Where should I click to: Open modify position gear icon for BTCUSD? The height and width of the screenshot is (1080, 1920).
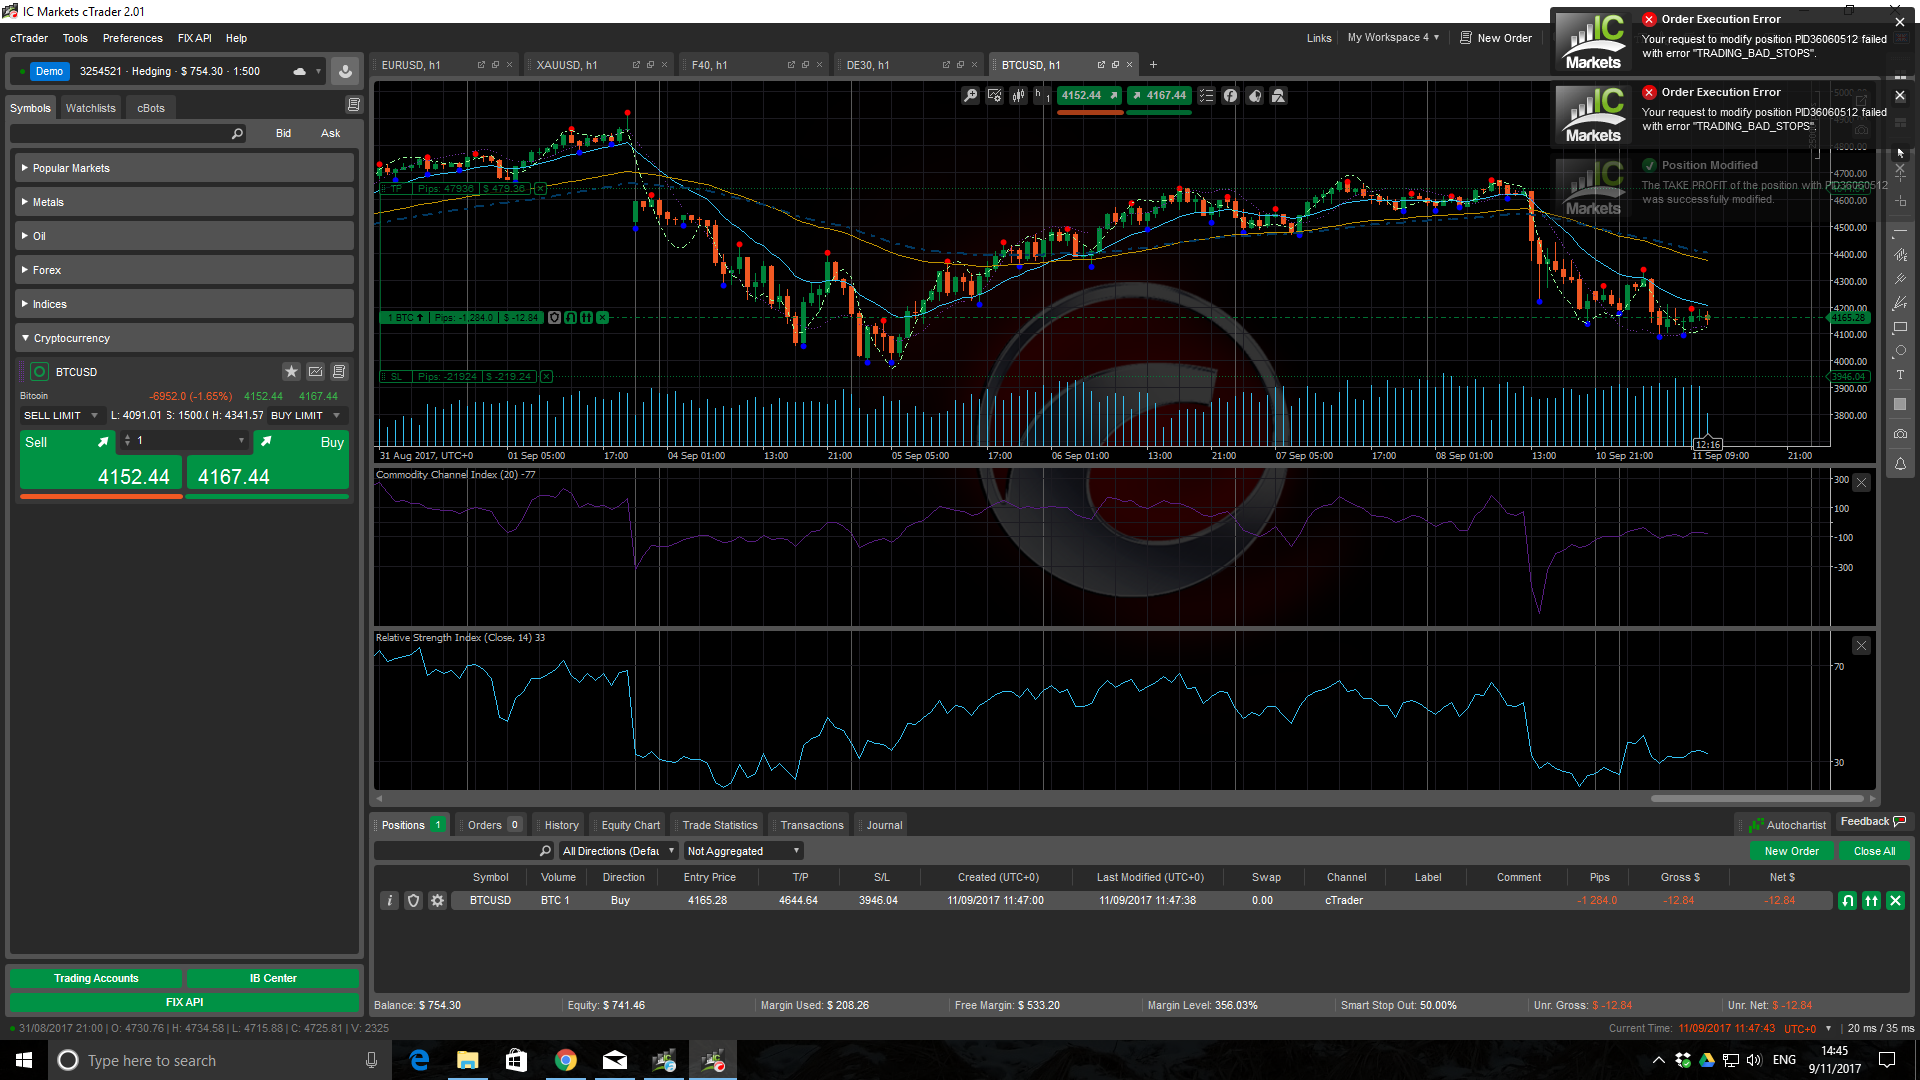pos(437,901)
